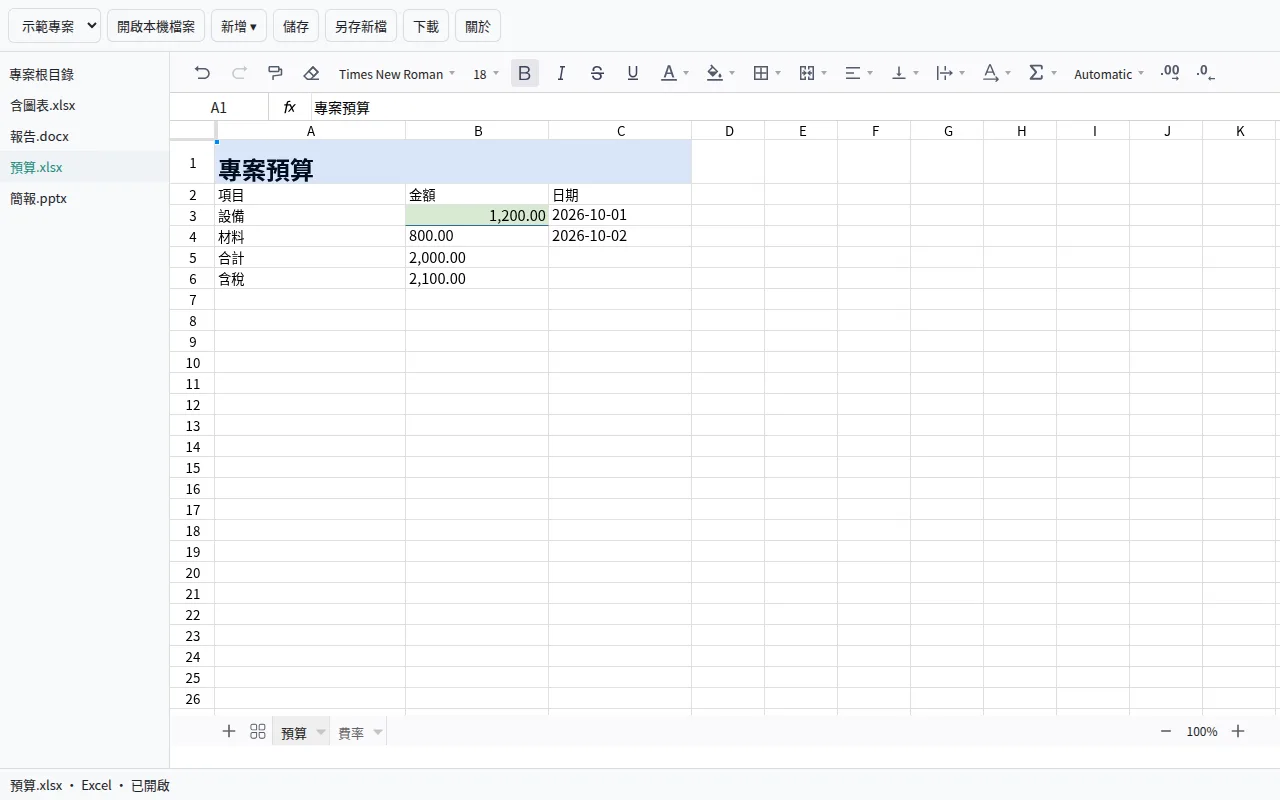Toggle italic formatting
1280x800 pixels.
[561, 73]
